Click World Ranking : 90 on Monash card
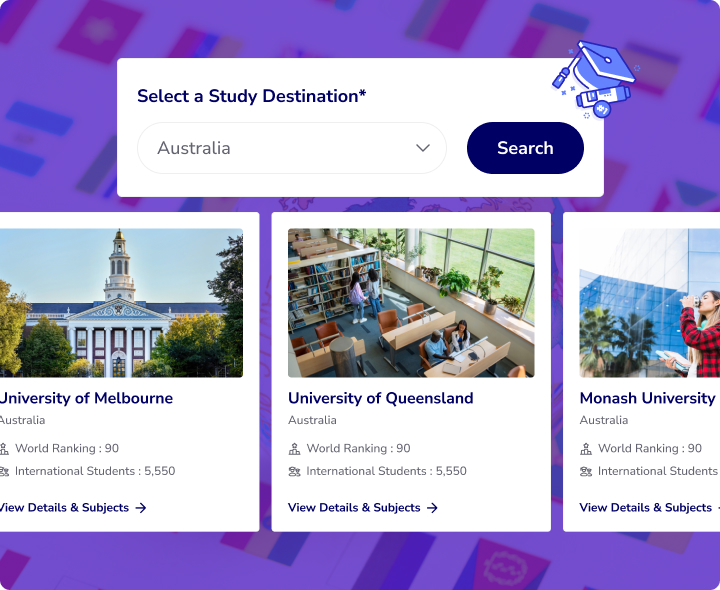The width and height of the screenshot is (720, 590). [x=650, y=449]
